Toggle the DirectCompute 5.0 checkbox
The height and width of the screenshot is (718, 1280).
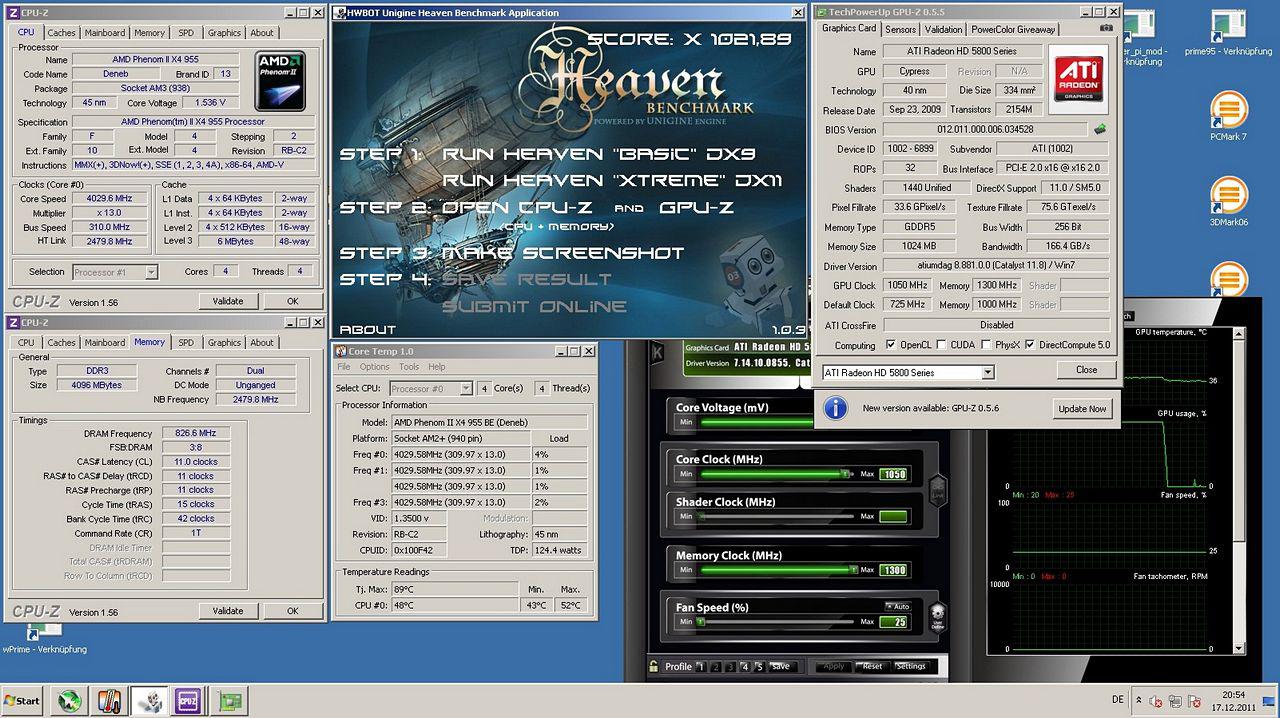(1030, 345)
